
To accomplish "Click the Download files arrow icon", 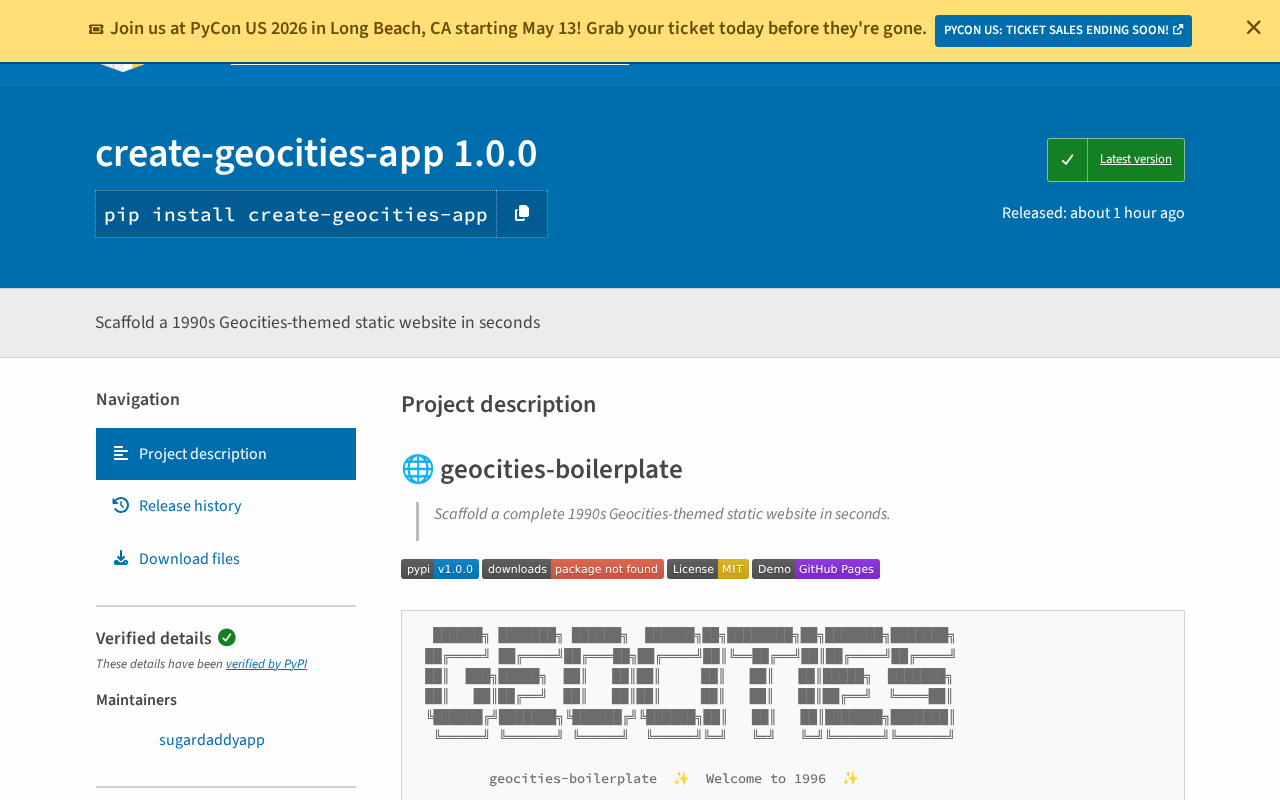I will (x=121, y=558).
